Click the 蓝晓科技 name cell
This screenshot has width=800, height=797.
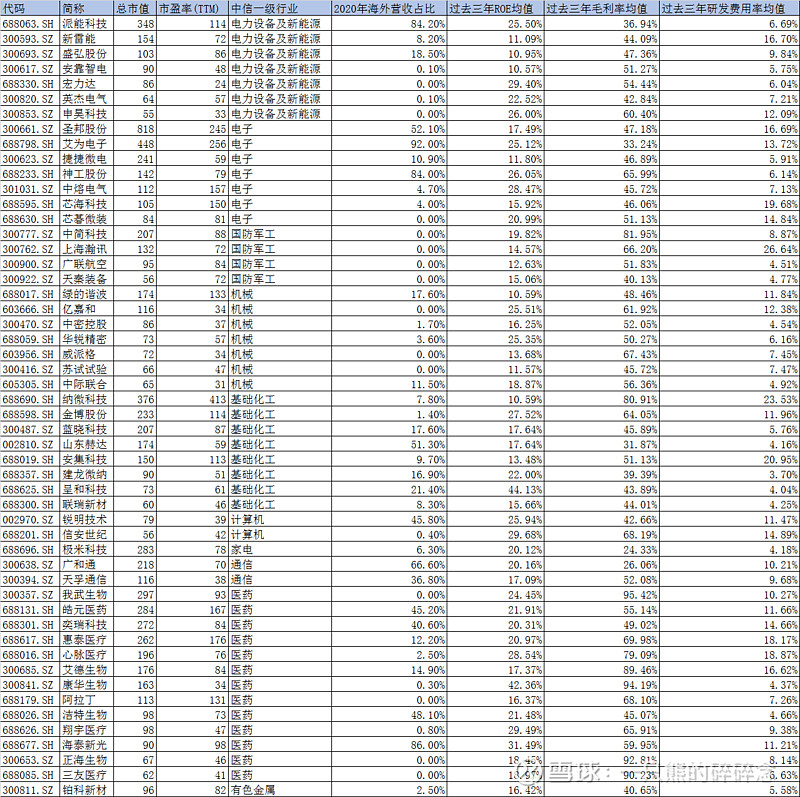(85, 430)
